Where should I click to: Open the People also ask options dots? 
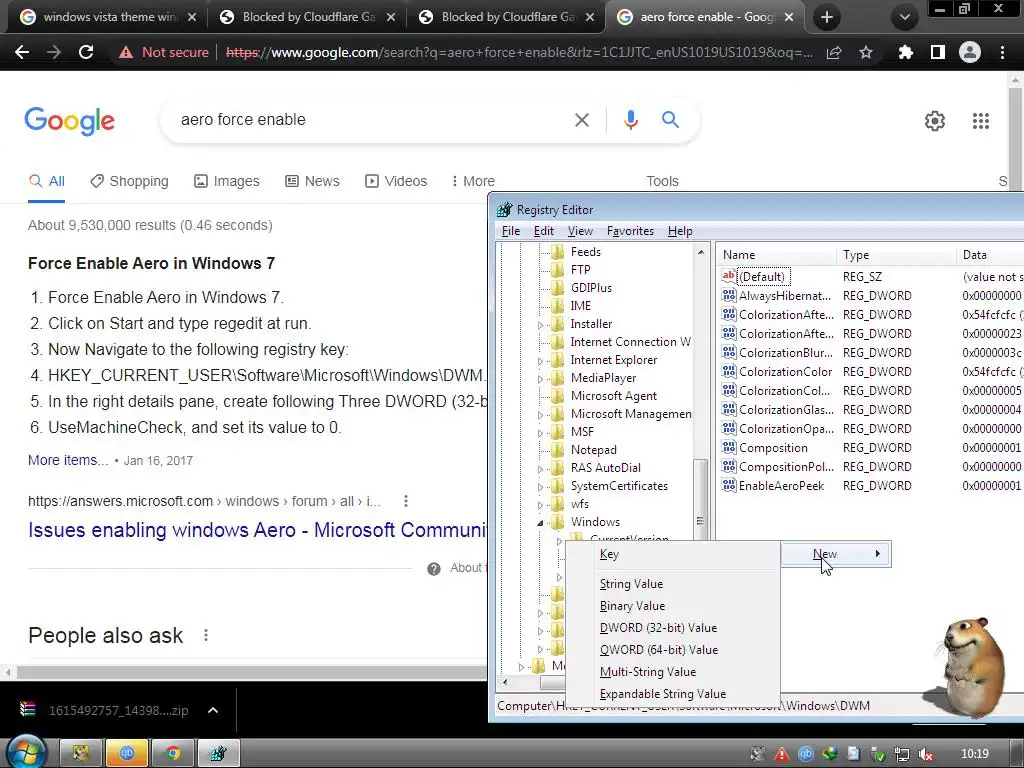206,635
